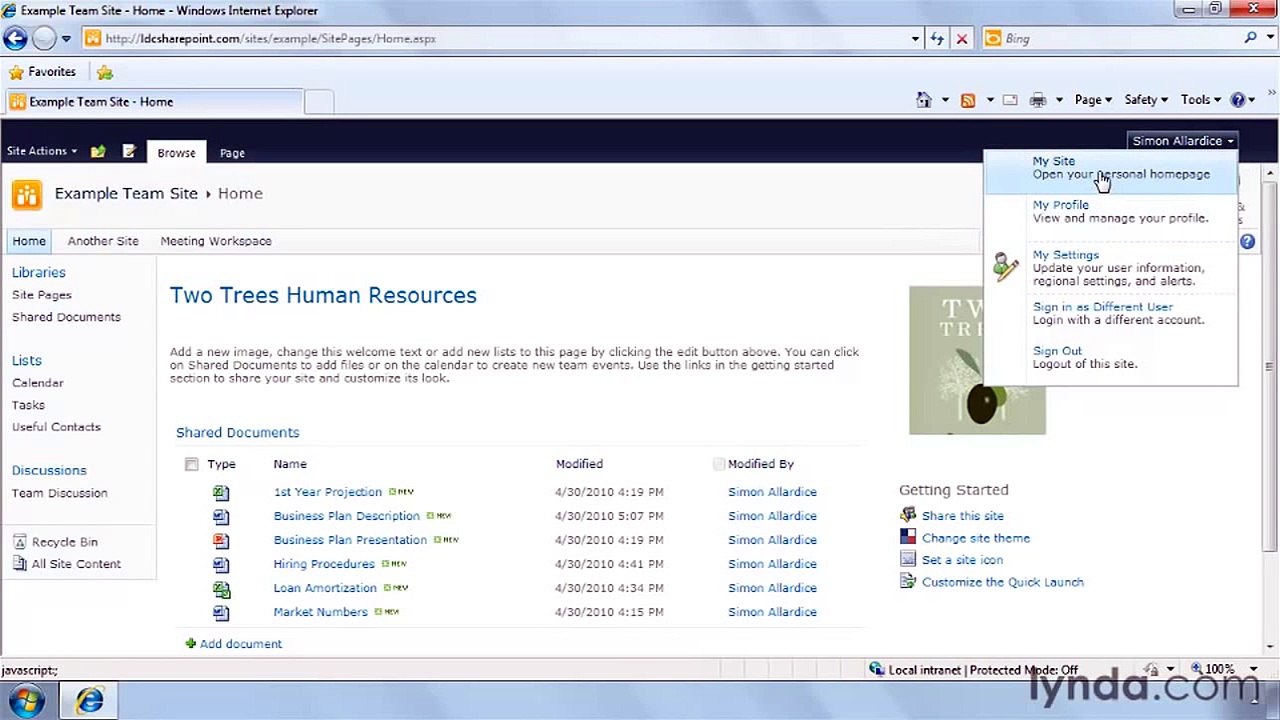The image size is (1280, 720).
Task: Click the Print toolbar icon
Action: pyautogui.click(x=1038, y=100)
